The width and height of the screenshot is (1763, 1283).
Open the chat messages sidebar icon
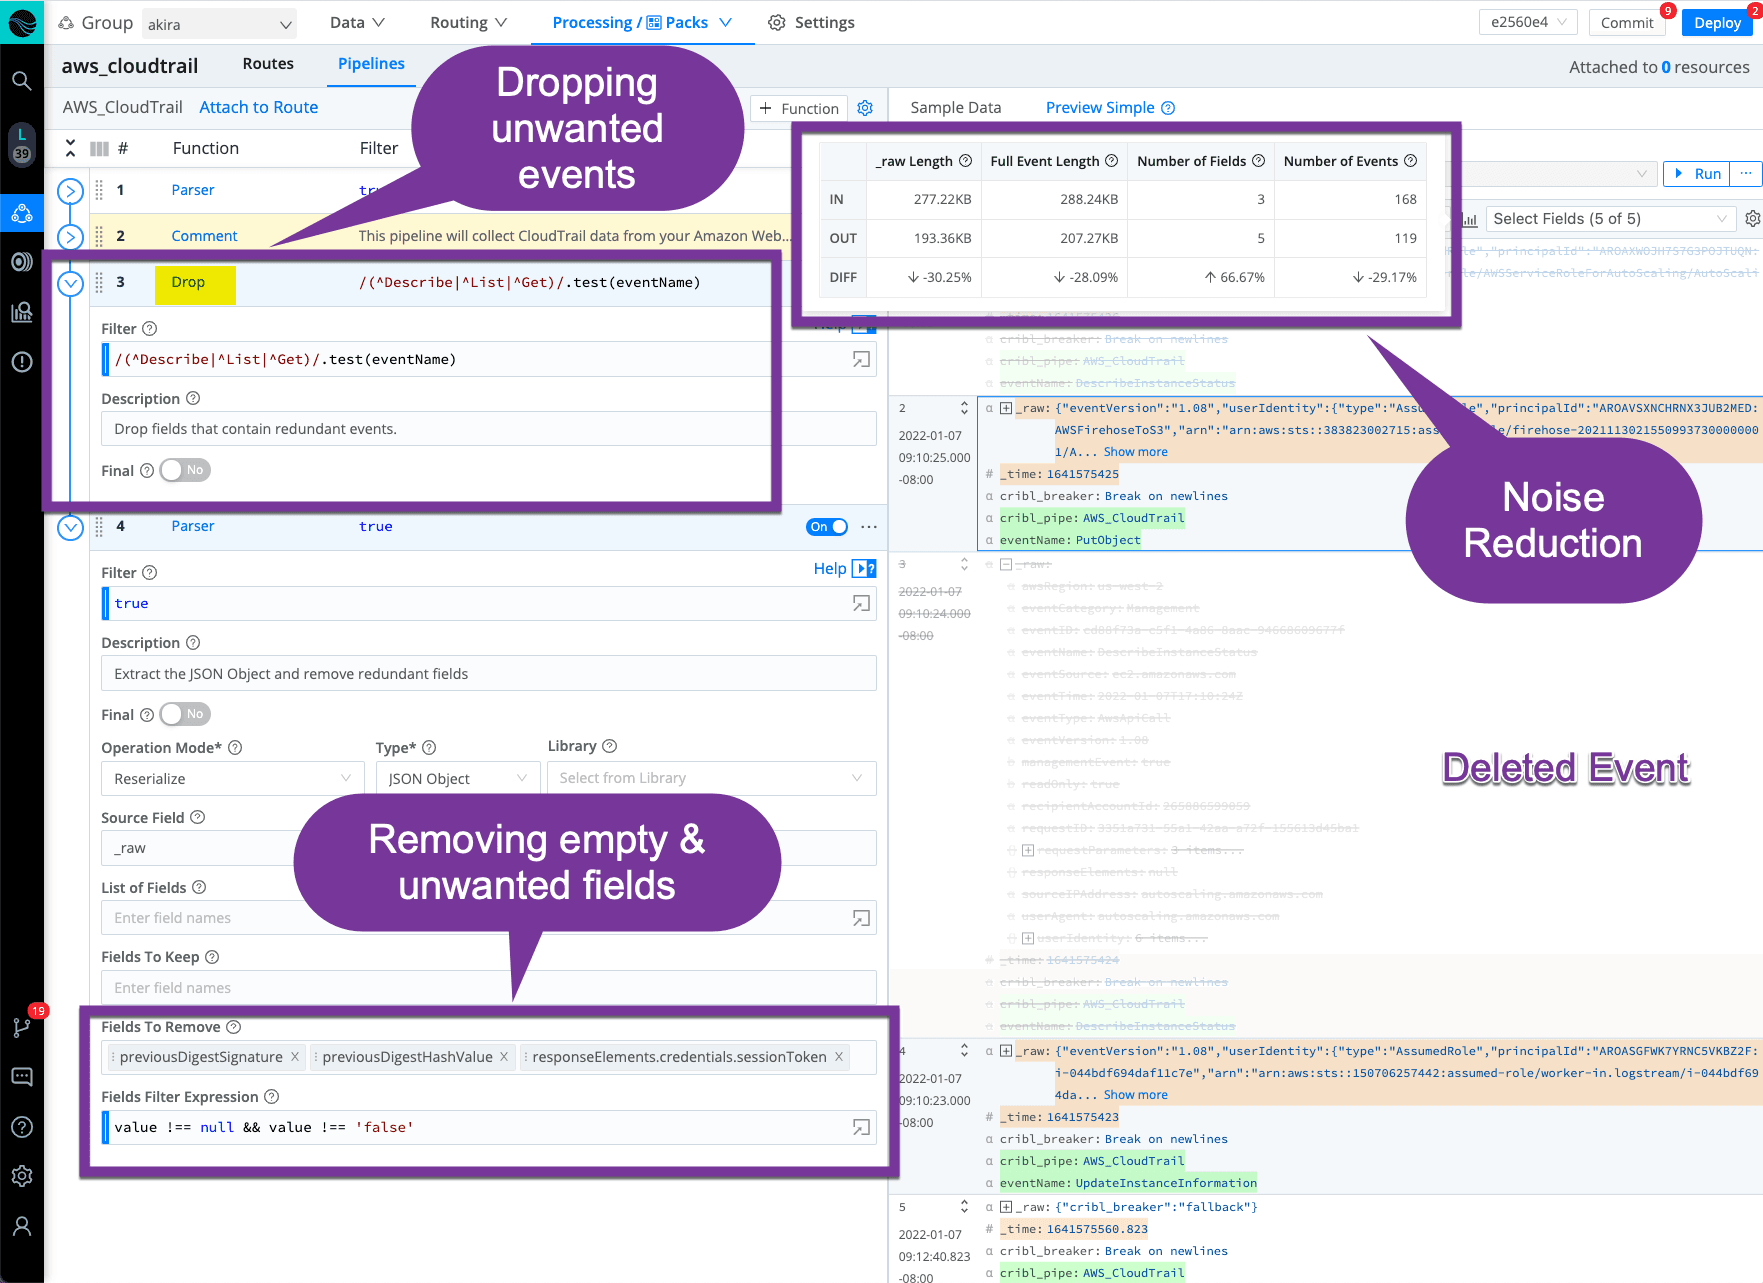coord(22,1077)
